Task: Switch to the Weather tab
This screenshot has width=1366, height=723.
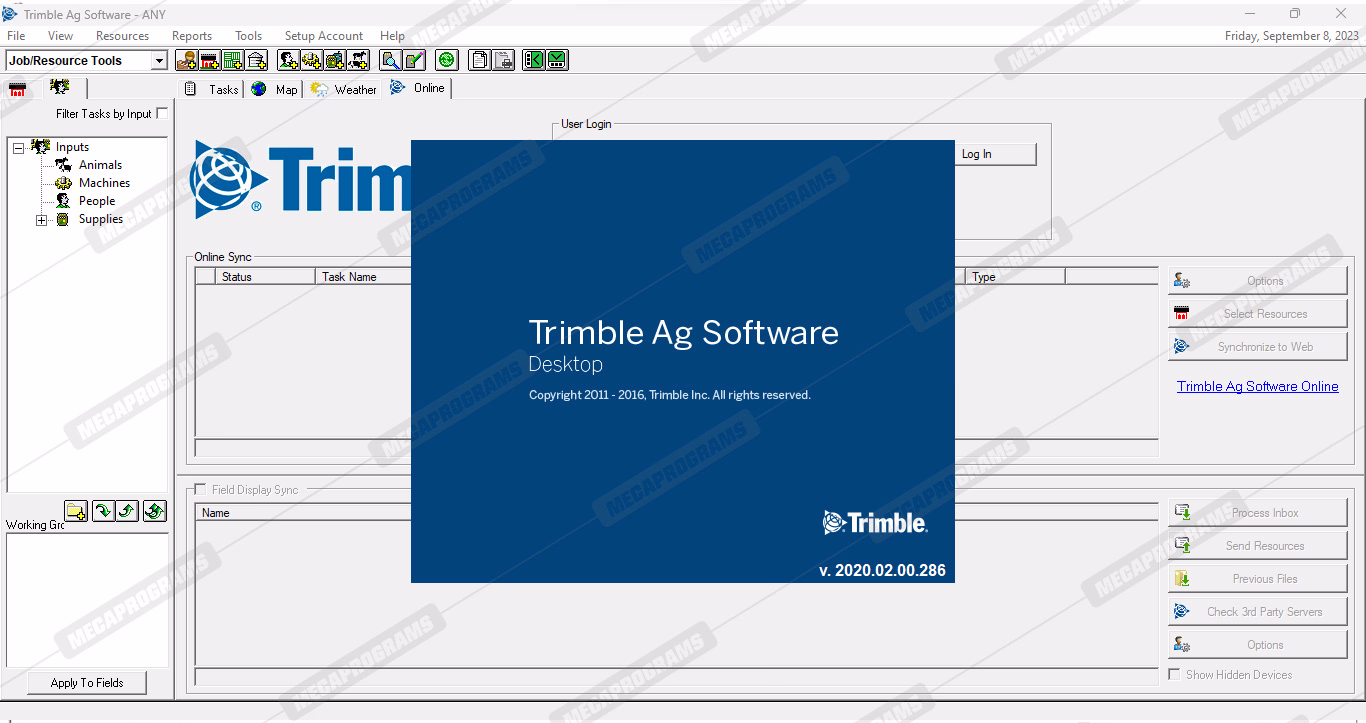Action: [344, 89]
